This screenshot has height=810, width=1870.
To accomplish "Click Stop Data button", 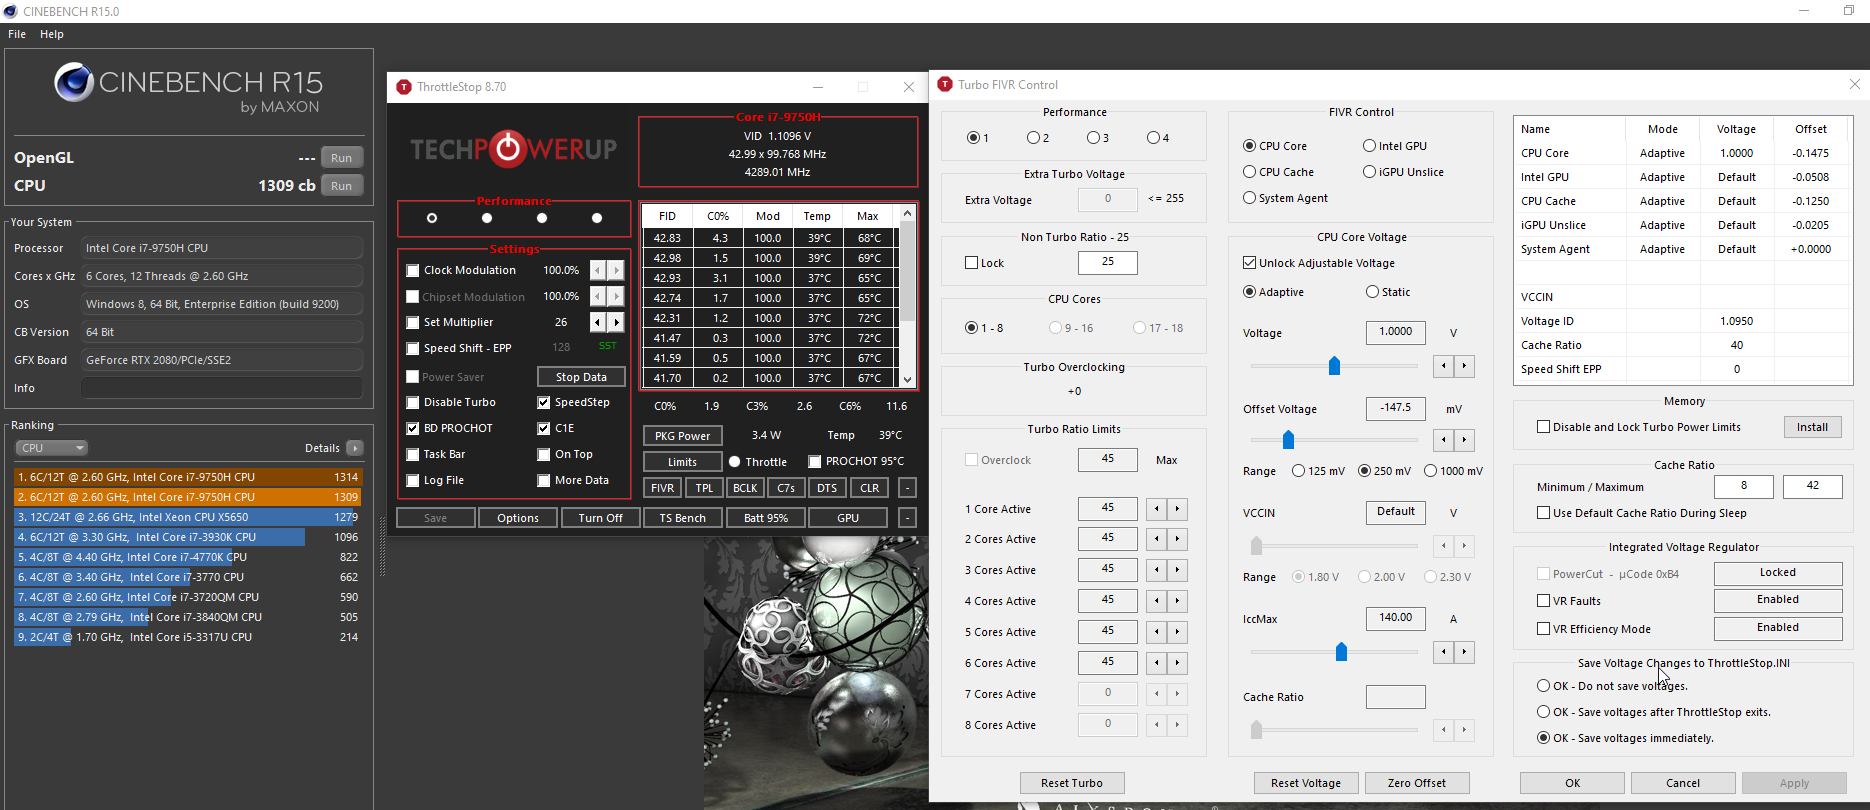I will [x=581, y=377].
